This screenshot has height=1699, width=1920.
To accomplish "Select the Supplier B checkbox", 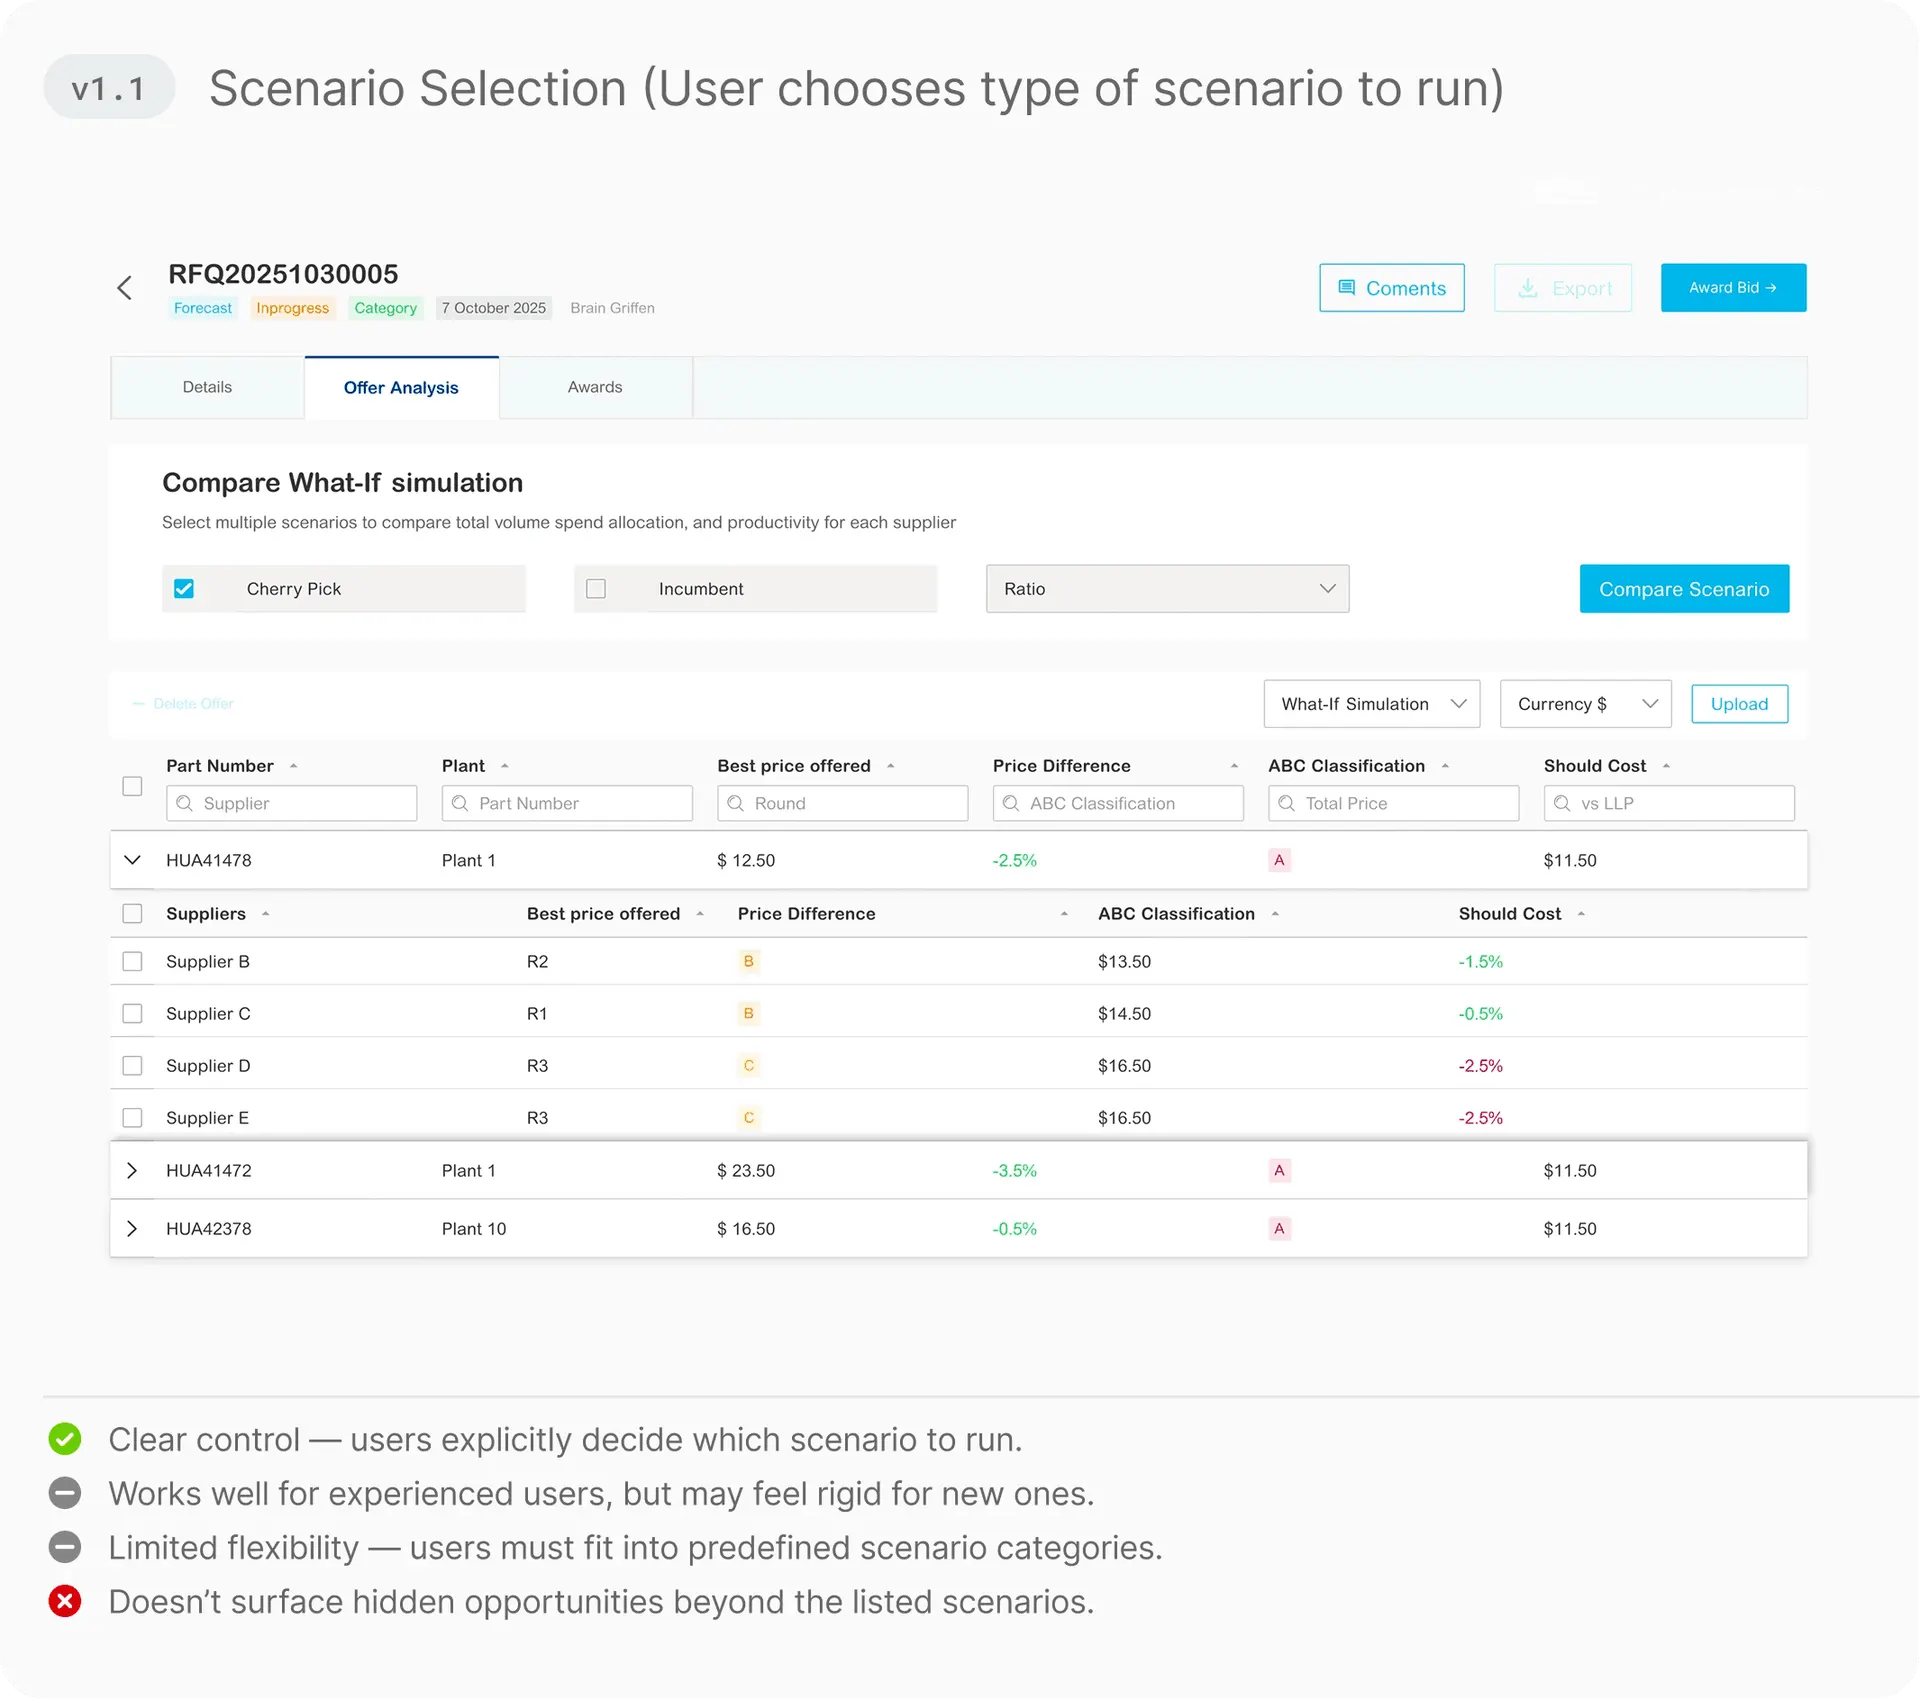I will 132,962.
